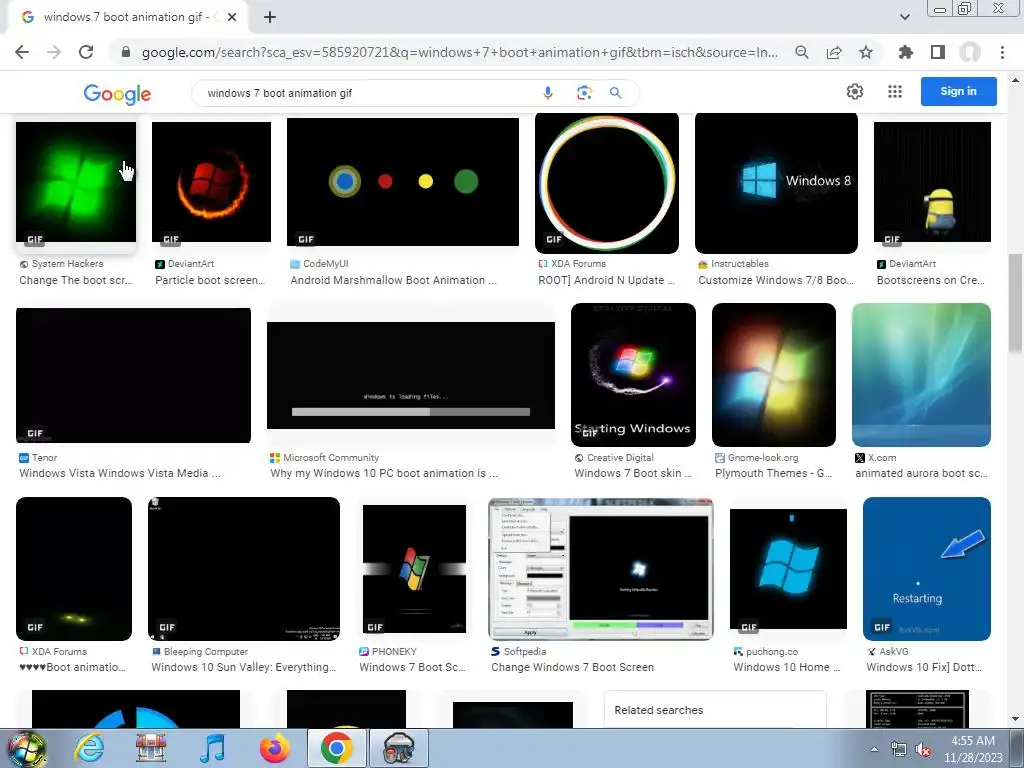Open the Chrome profile avatar

(970, 52)
